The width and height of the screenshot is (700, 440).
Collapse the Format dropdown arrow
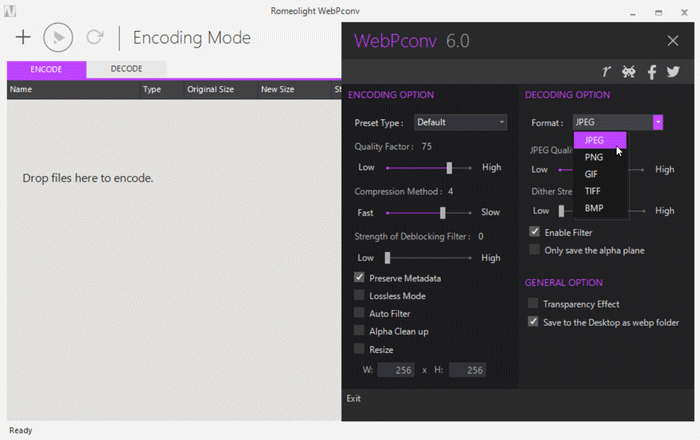tap(658, 122)
